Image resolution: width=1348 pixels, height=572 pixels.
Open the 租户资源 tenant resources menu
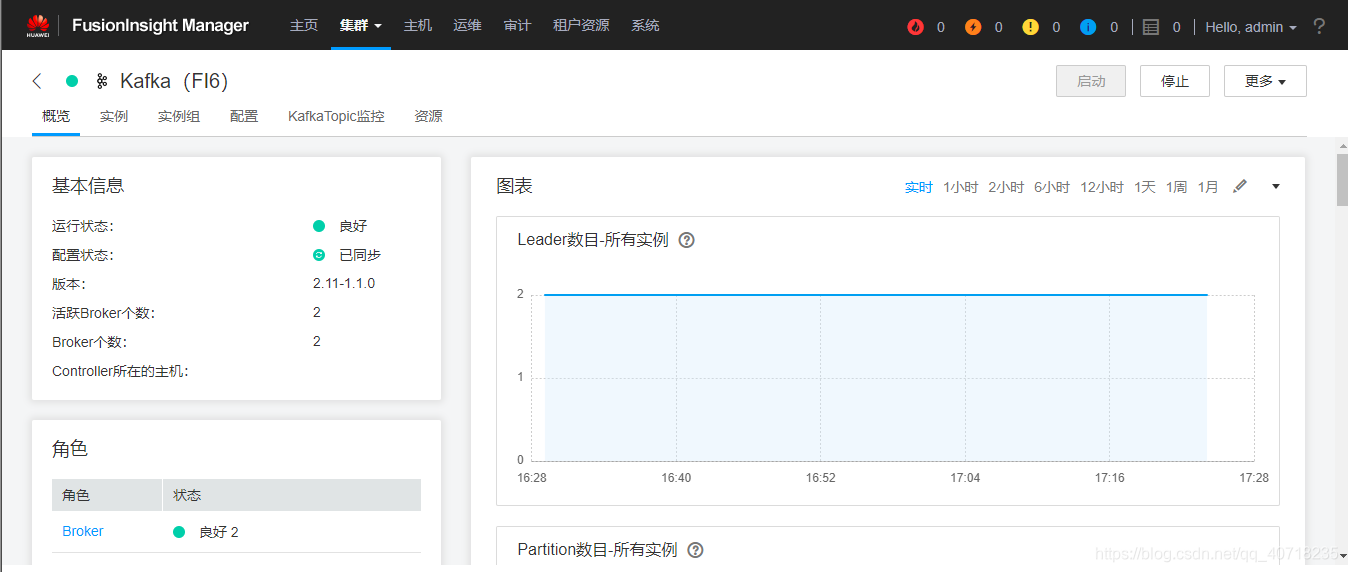[581, 26]
